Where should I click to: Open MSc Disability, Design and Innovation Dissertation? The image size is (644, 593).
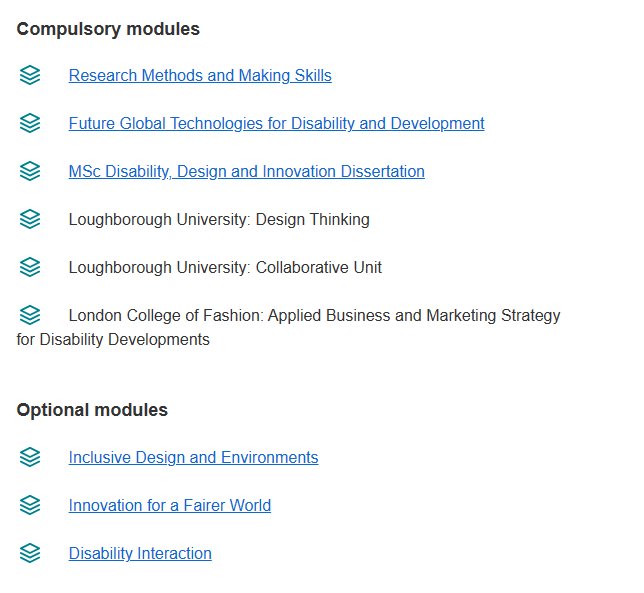tap(246, 172)
